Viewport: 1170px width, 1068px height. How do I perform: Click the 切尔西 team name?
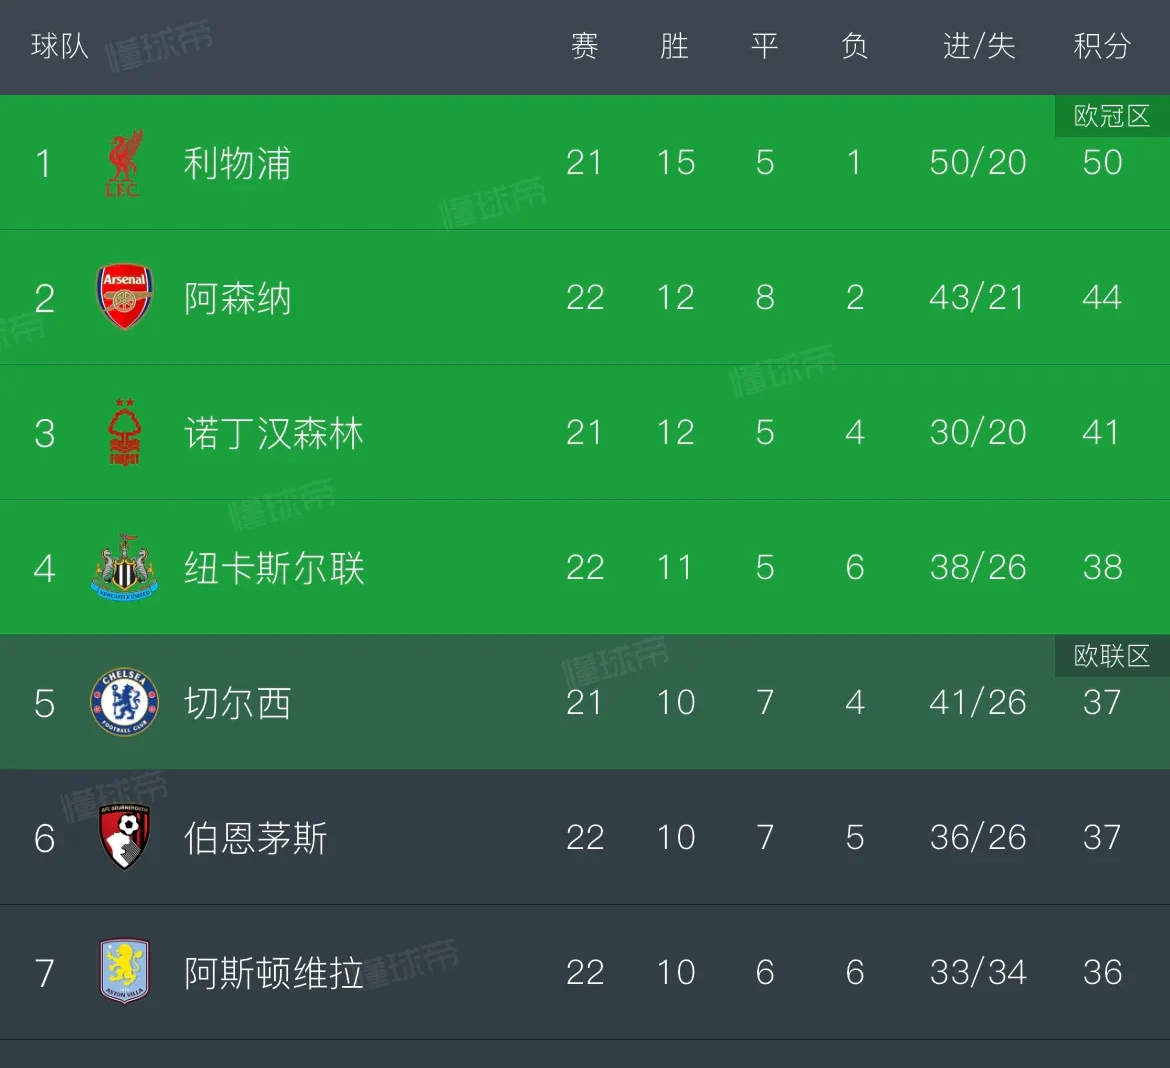[x=237, y=703]
